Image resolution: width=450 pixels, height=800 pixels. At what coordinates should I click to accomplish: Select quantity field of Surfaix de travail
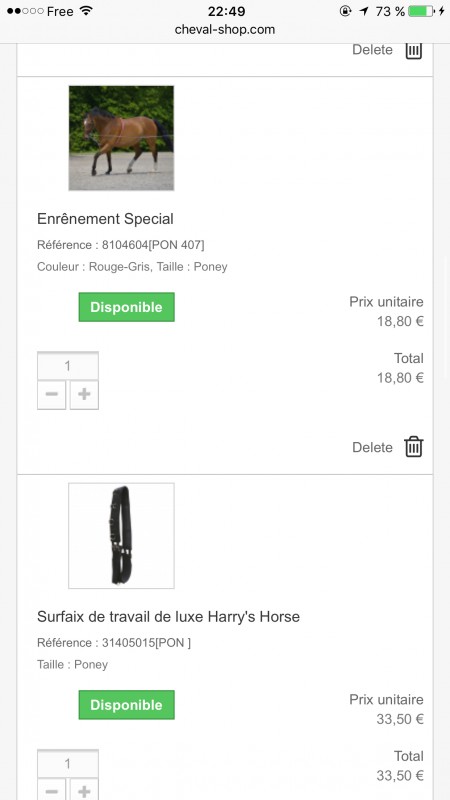pyautogui.click(x=68, y=763)
